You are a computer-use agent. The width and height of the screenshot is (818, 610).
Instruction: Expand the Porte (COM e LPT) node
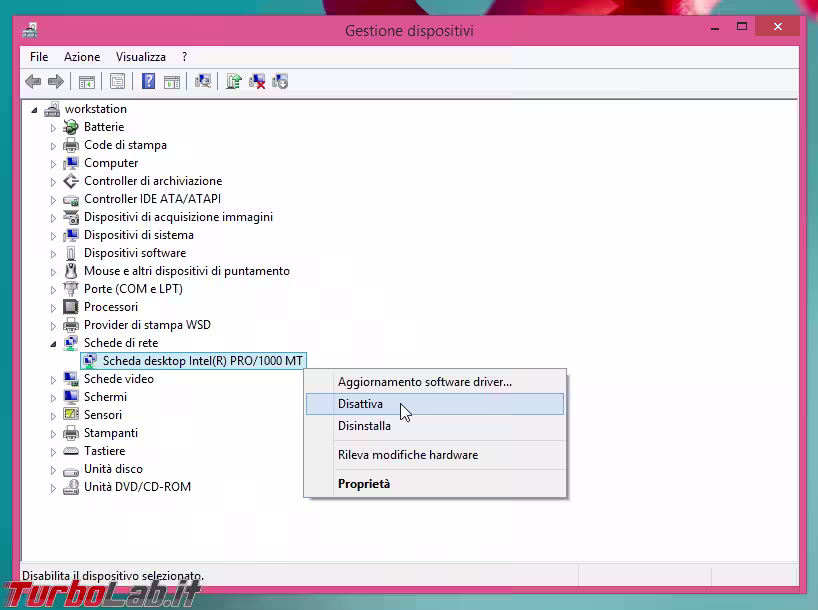[53, 290]
